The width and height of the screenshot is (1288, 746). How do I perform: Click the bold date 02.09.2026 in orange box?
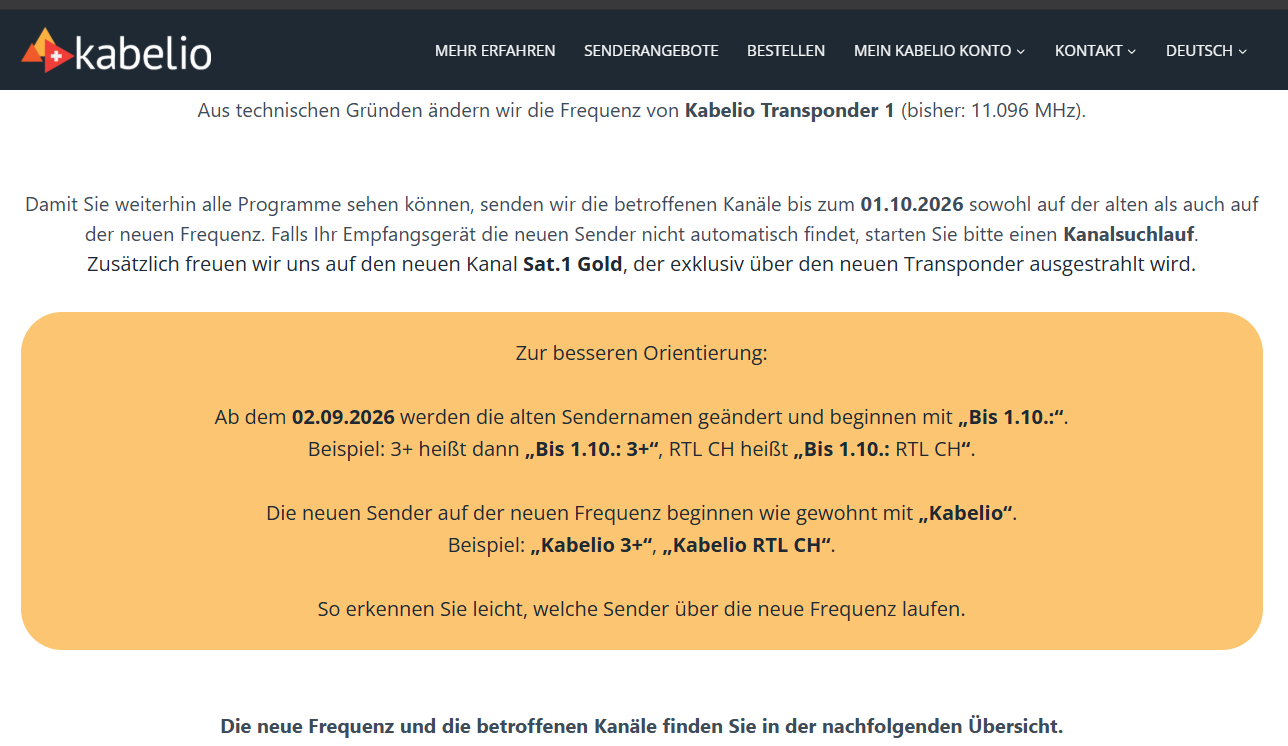click(x=343, y=417)
